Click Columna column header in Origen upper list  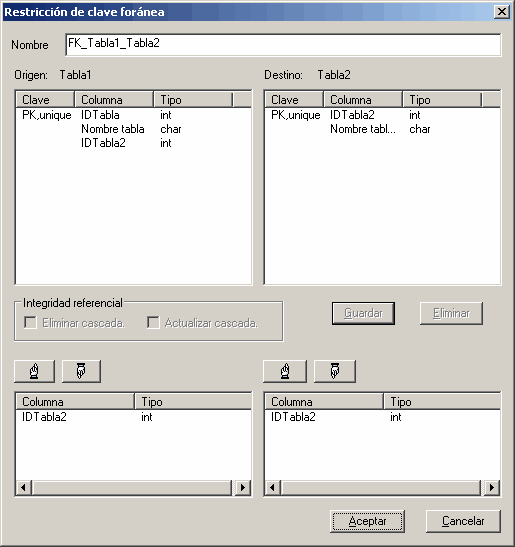click(114, 100)
